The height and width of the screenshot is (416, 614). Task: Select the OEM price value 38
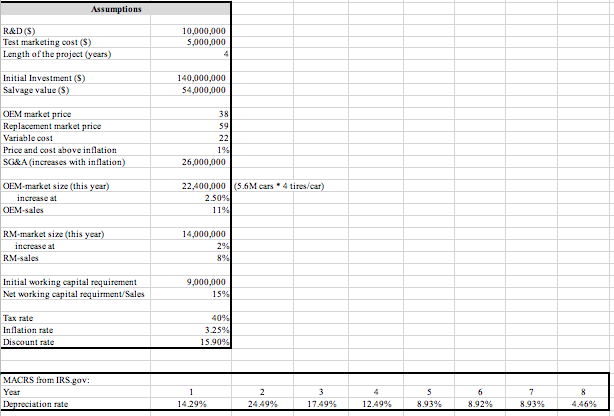[191, 114]
